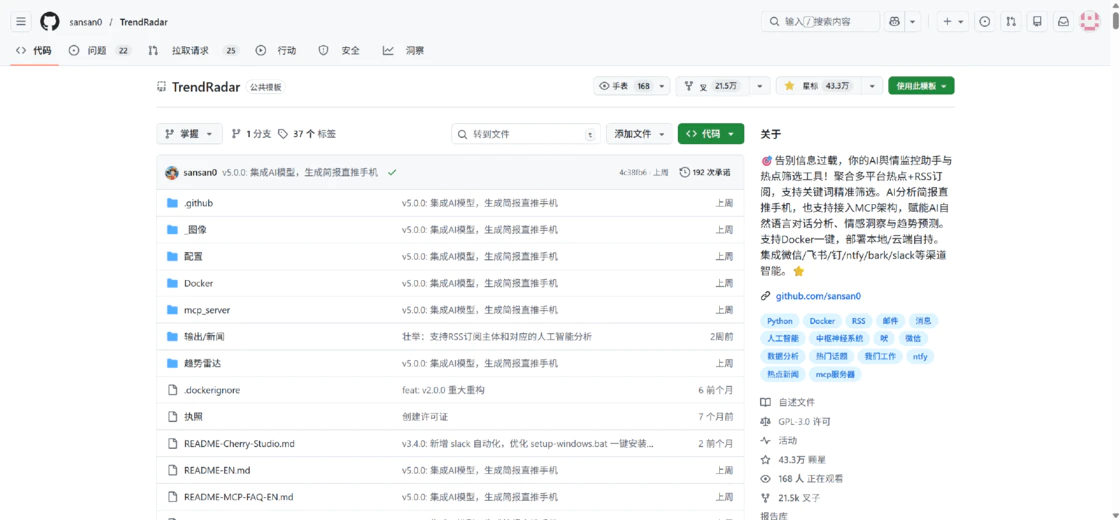This screenshot has height=520, width=1120.
Task: Open README-Cherry-Studio.md file
Action: (239, 444)
